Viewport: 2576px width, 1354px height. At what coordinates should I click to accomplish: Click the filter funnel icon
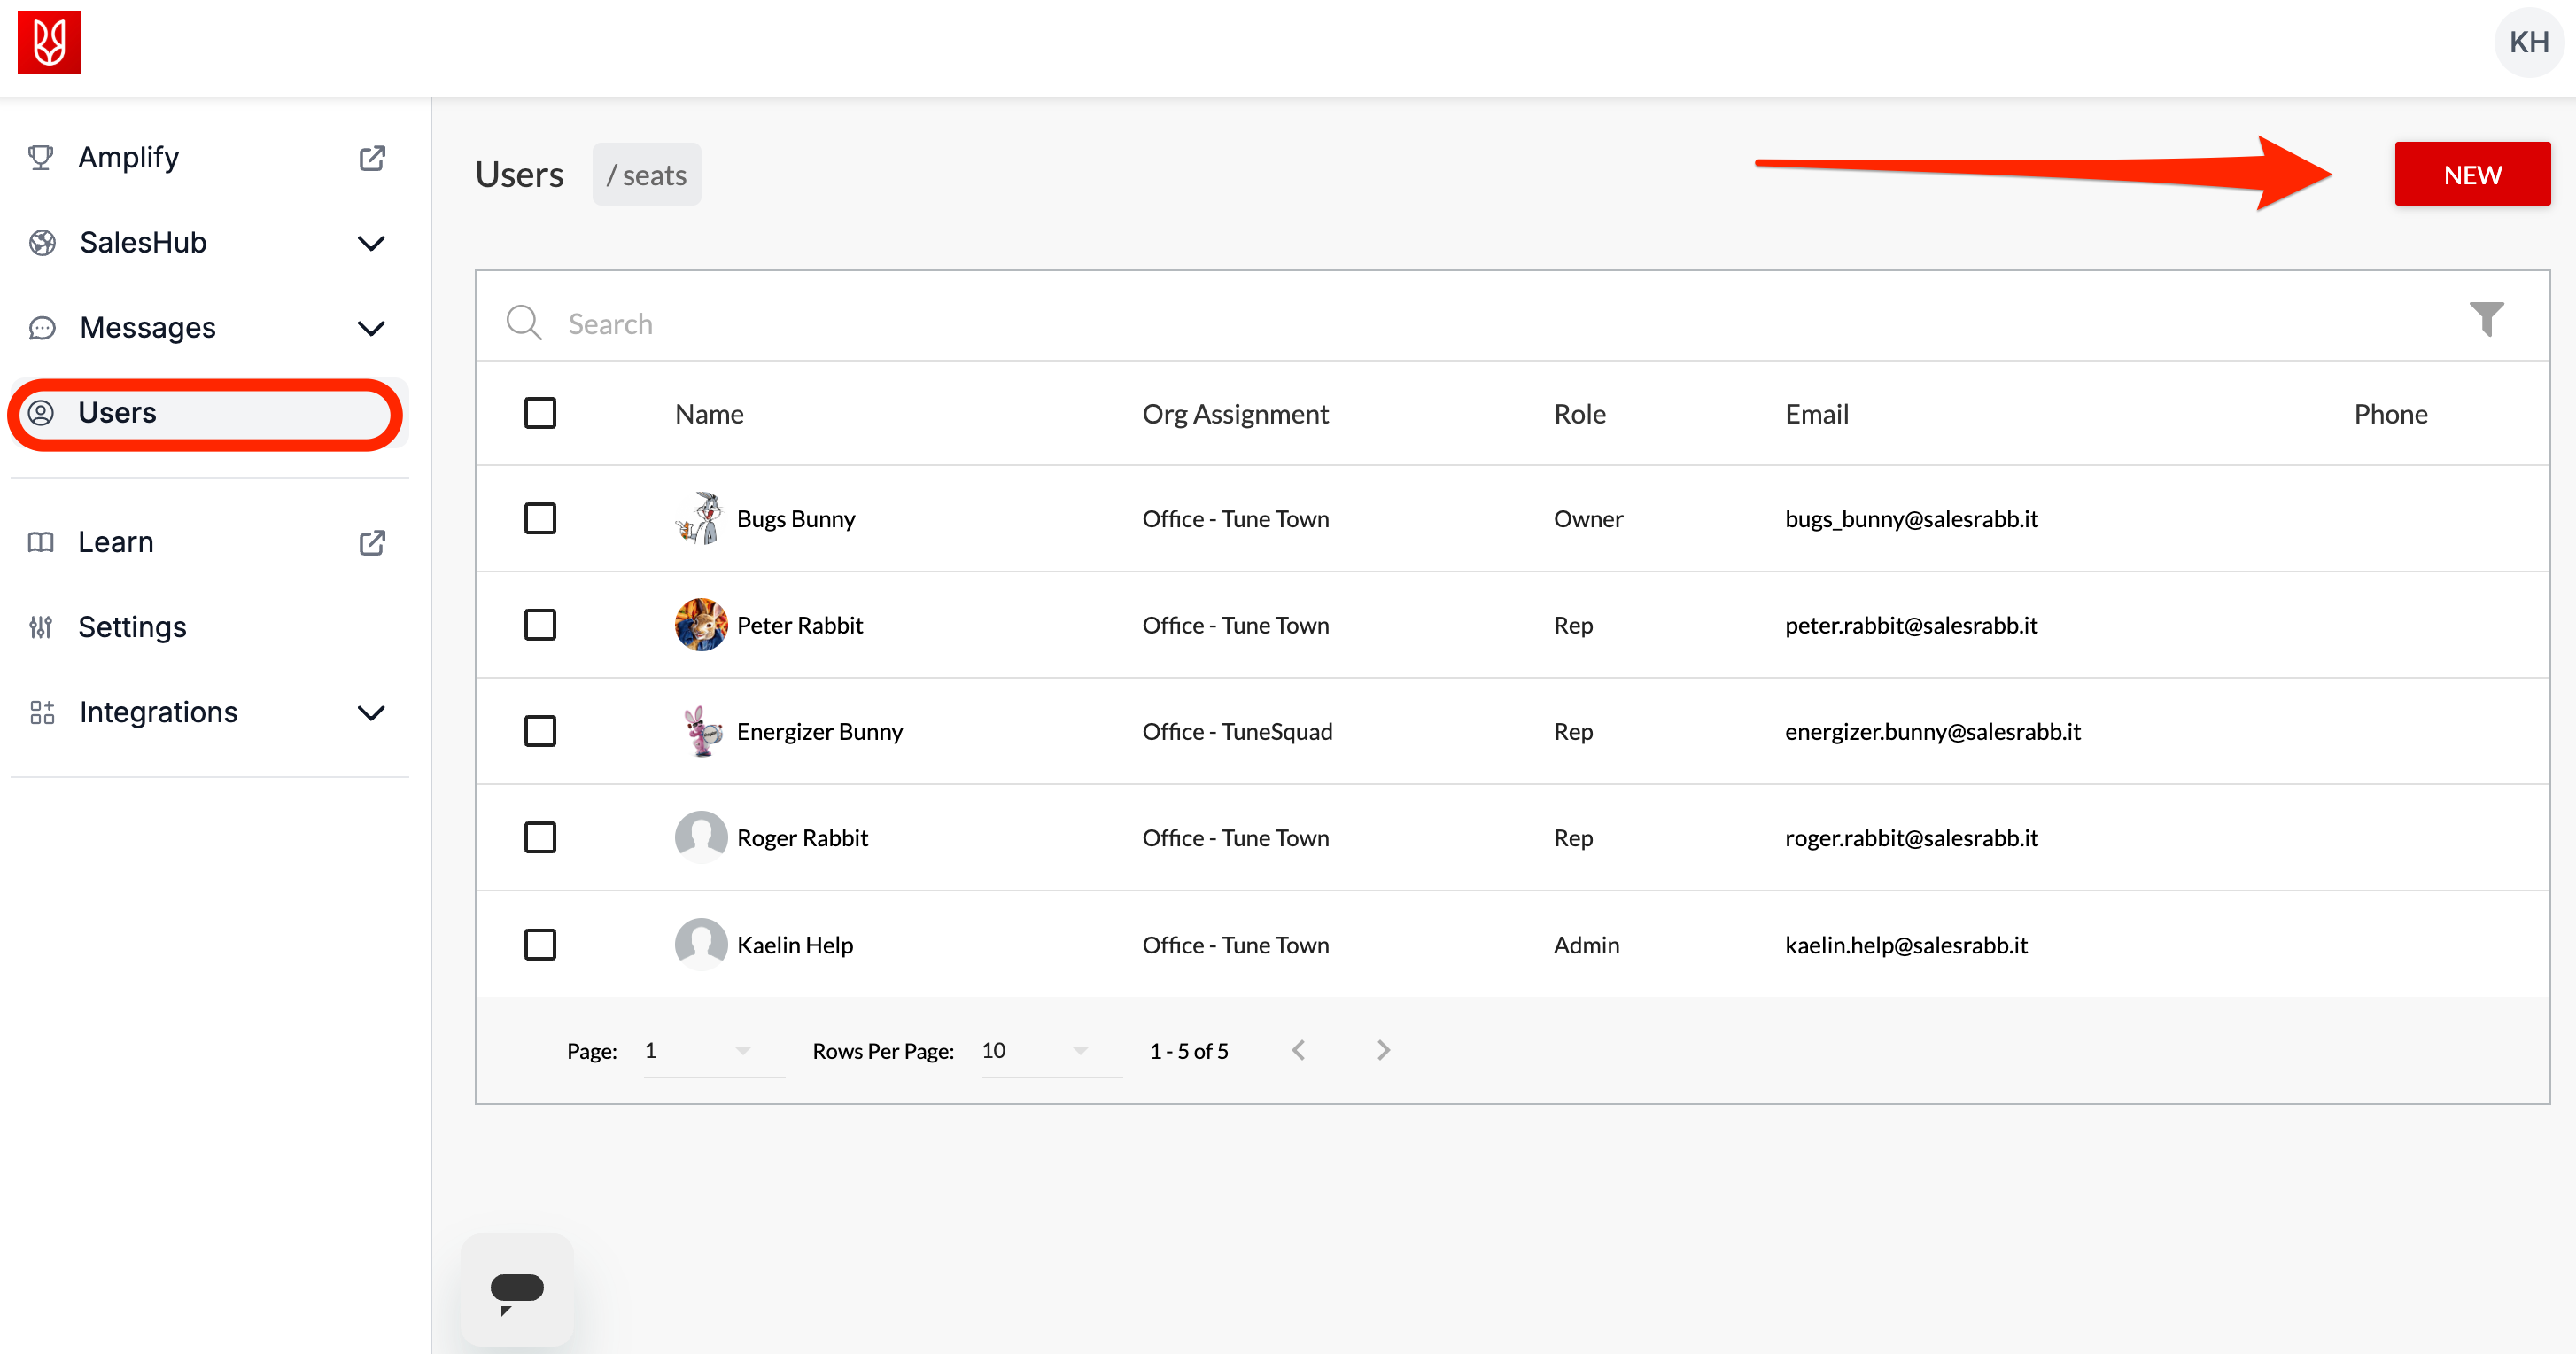click(x=2486, y=319)
